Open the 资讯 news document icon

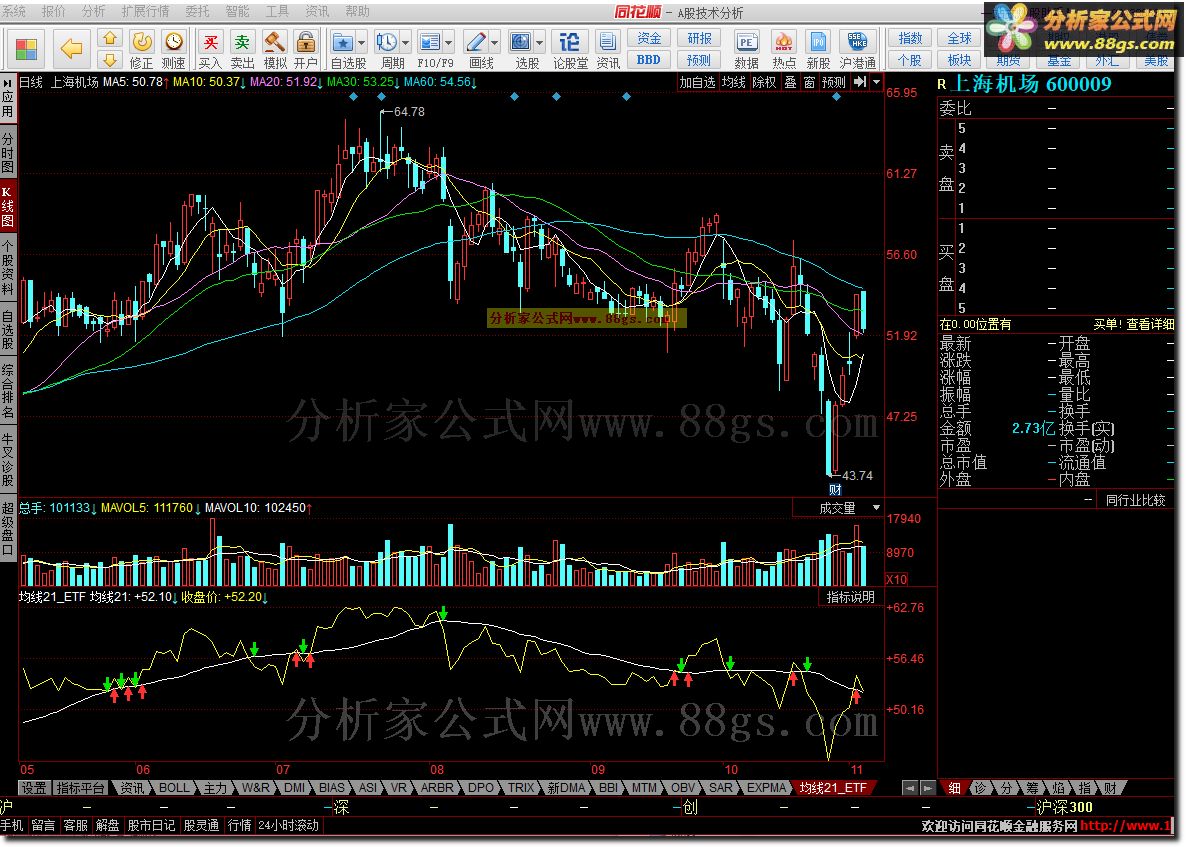607,50
